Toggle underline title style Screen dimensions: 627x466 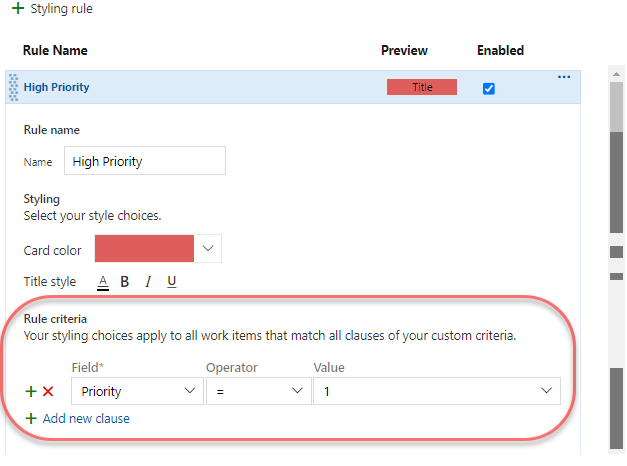tap(172, 282)
